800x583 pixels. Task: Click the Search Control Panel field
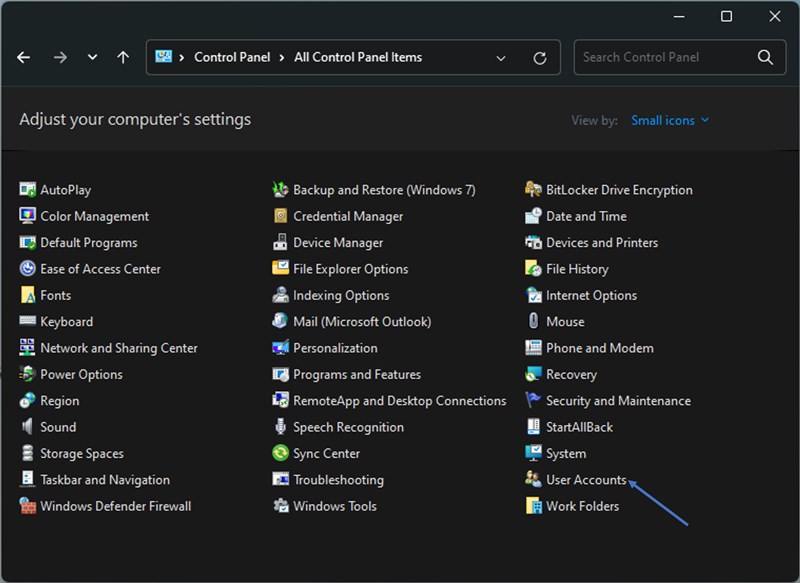pos(680,57)
